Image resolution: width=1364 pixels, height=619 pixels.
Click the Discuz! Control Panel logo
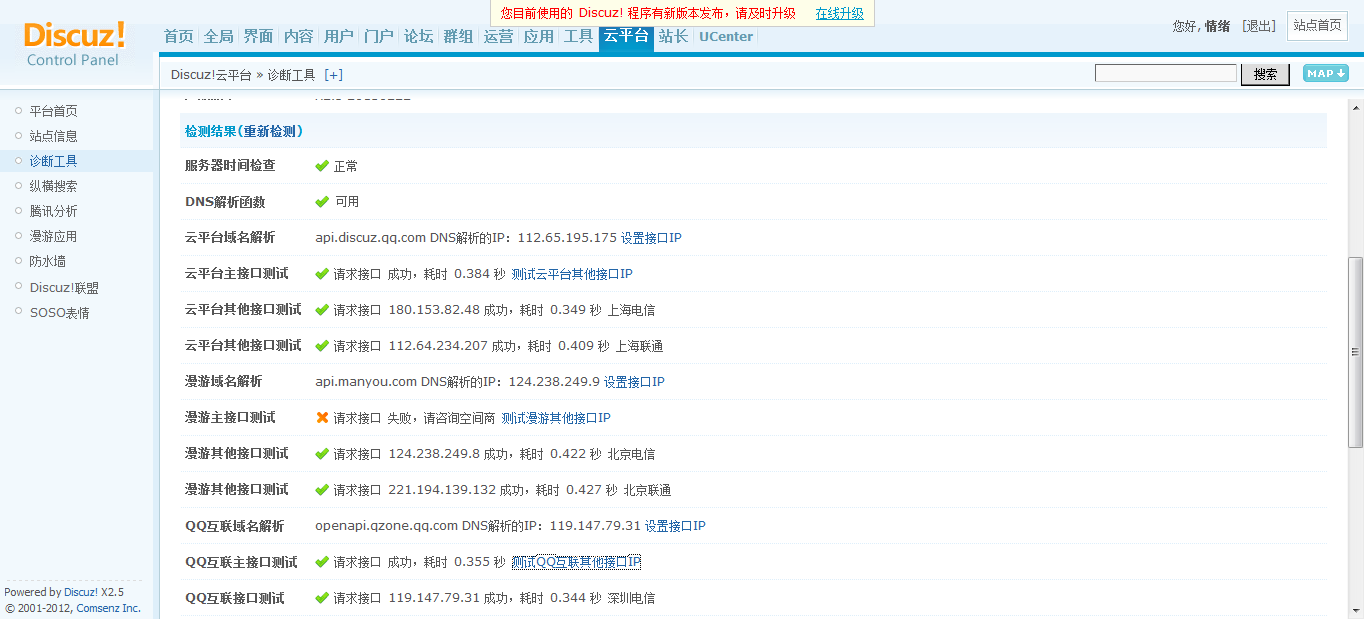(x=74, y=44)
